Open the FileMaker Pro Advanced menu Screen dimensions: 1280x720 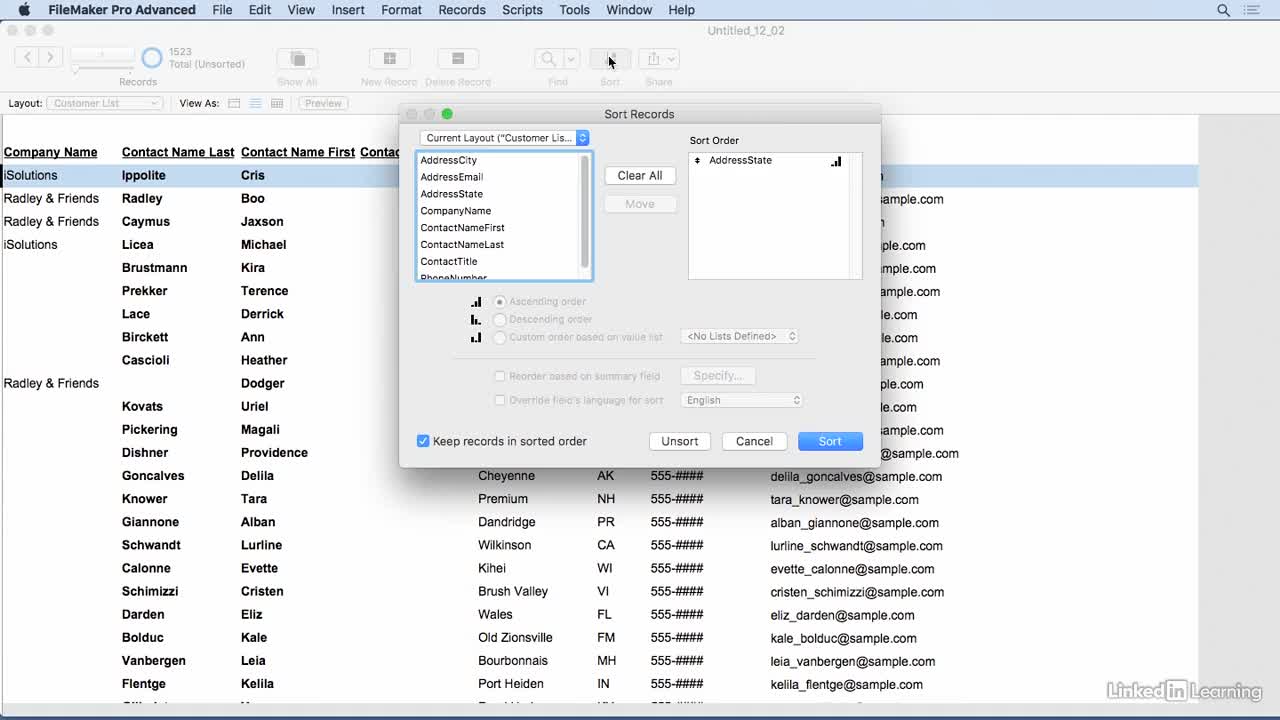pos(122,10)
